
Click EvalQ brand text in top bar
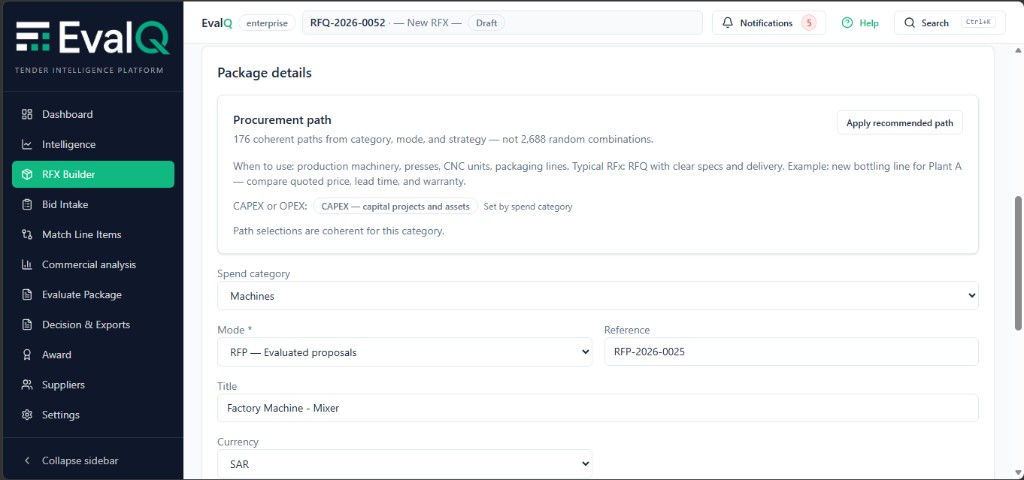(217, 23)
